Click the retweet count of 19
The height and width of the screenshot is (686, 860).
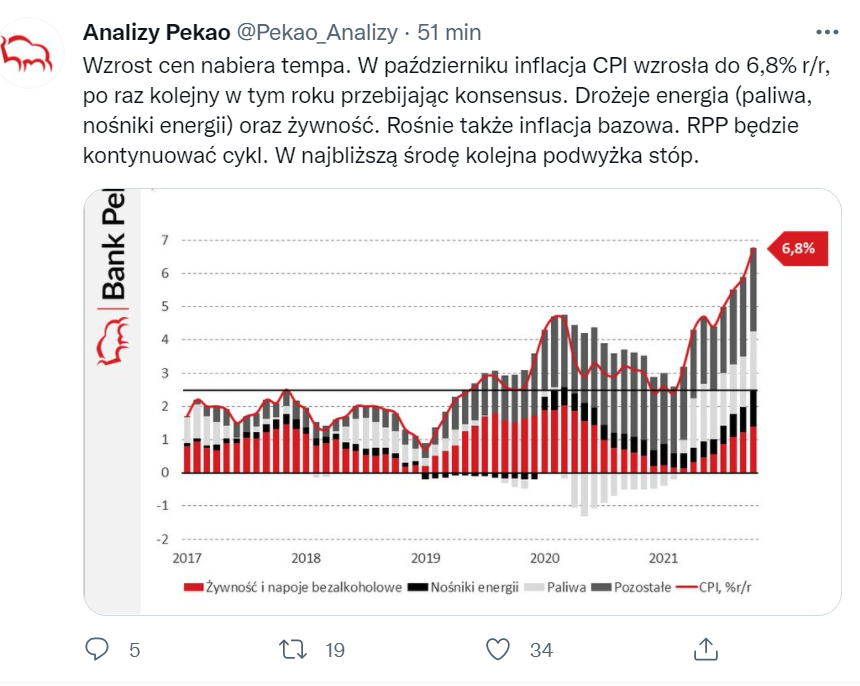(x=335, y=650)
